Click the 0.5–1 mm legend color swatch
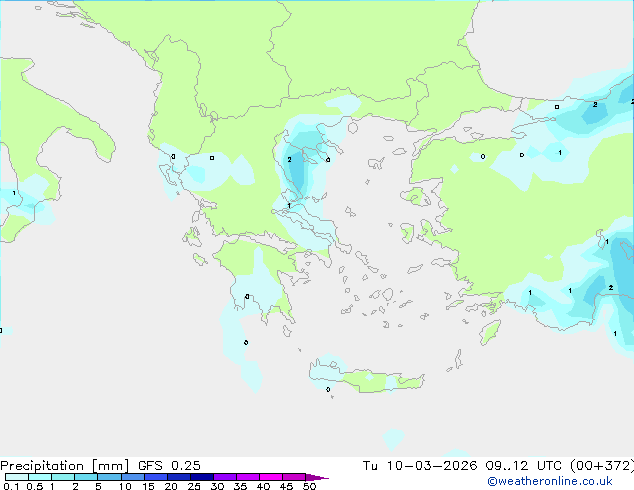The height and width of the screenshot is (490, 634). (40, 477)
